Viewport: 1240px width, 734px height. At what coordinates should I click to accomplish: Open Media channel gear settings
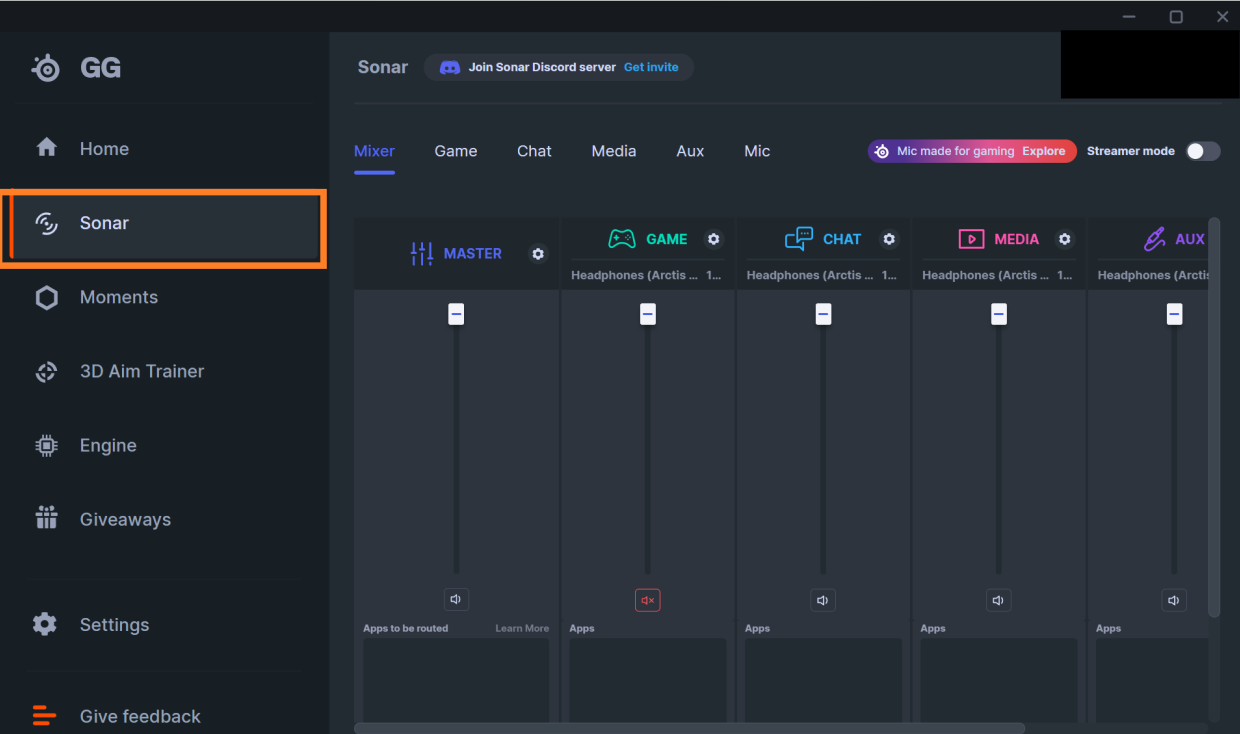pyautogui.click(x=1064, y=239)
